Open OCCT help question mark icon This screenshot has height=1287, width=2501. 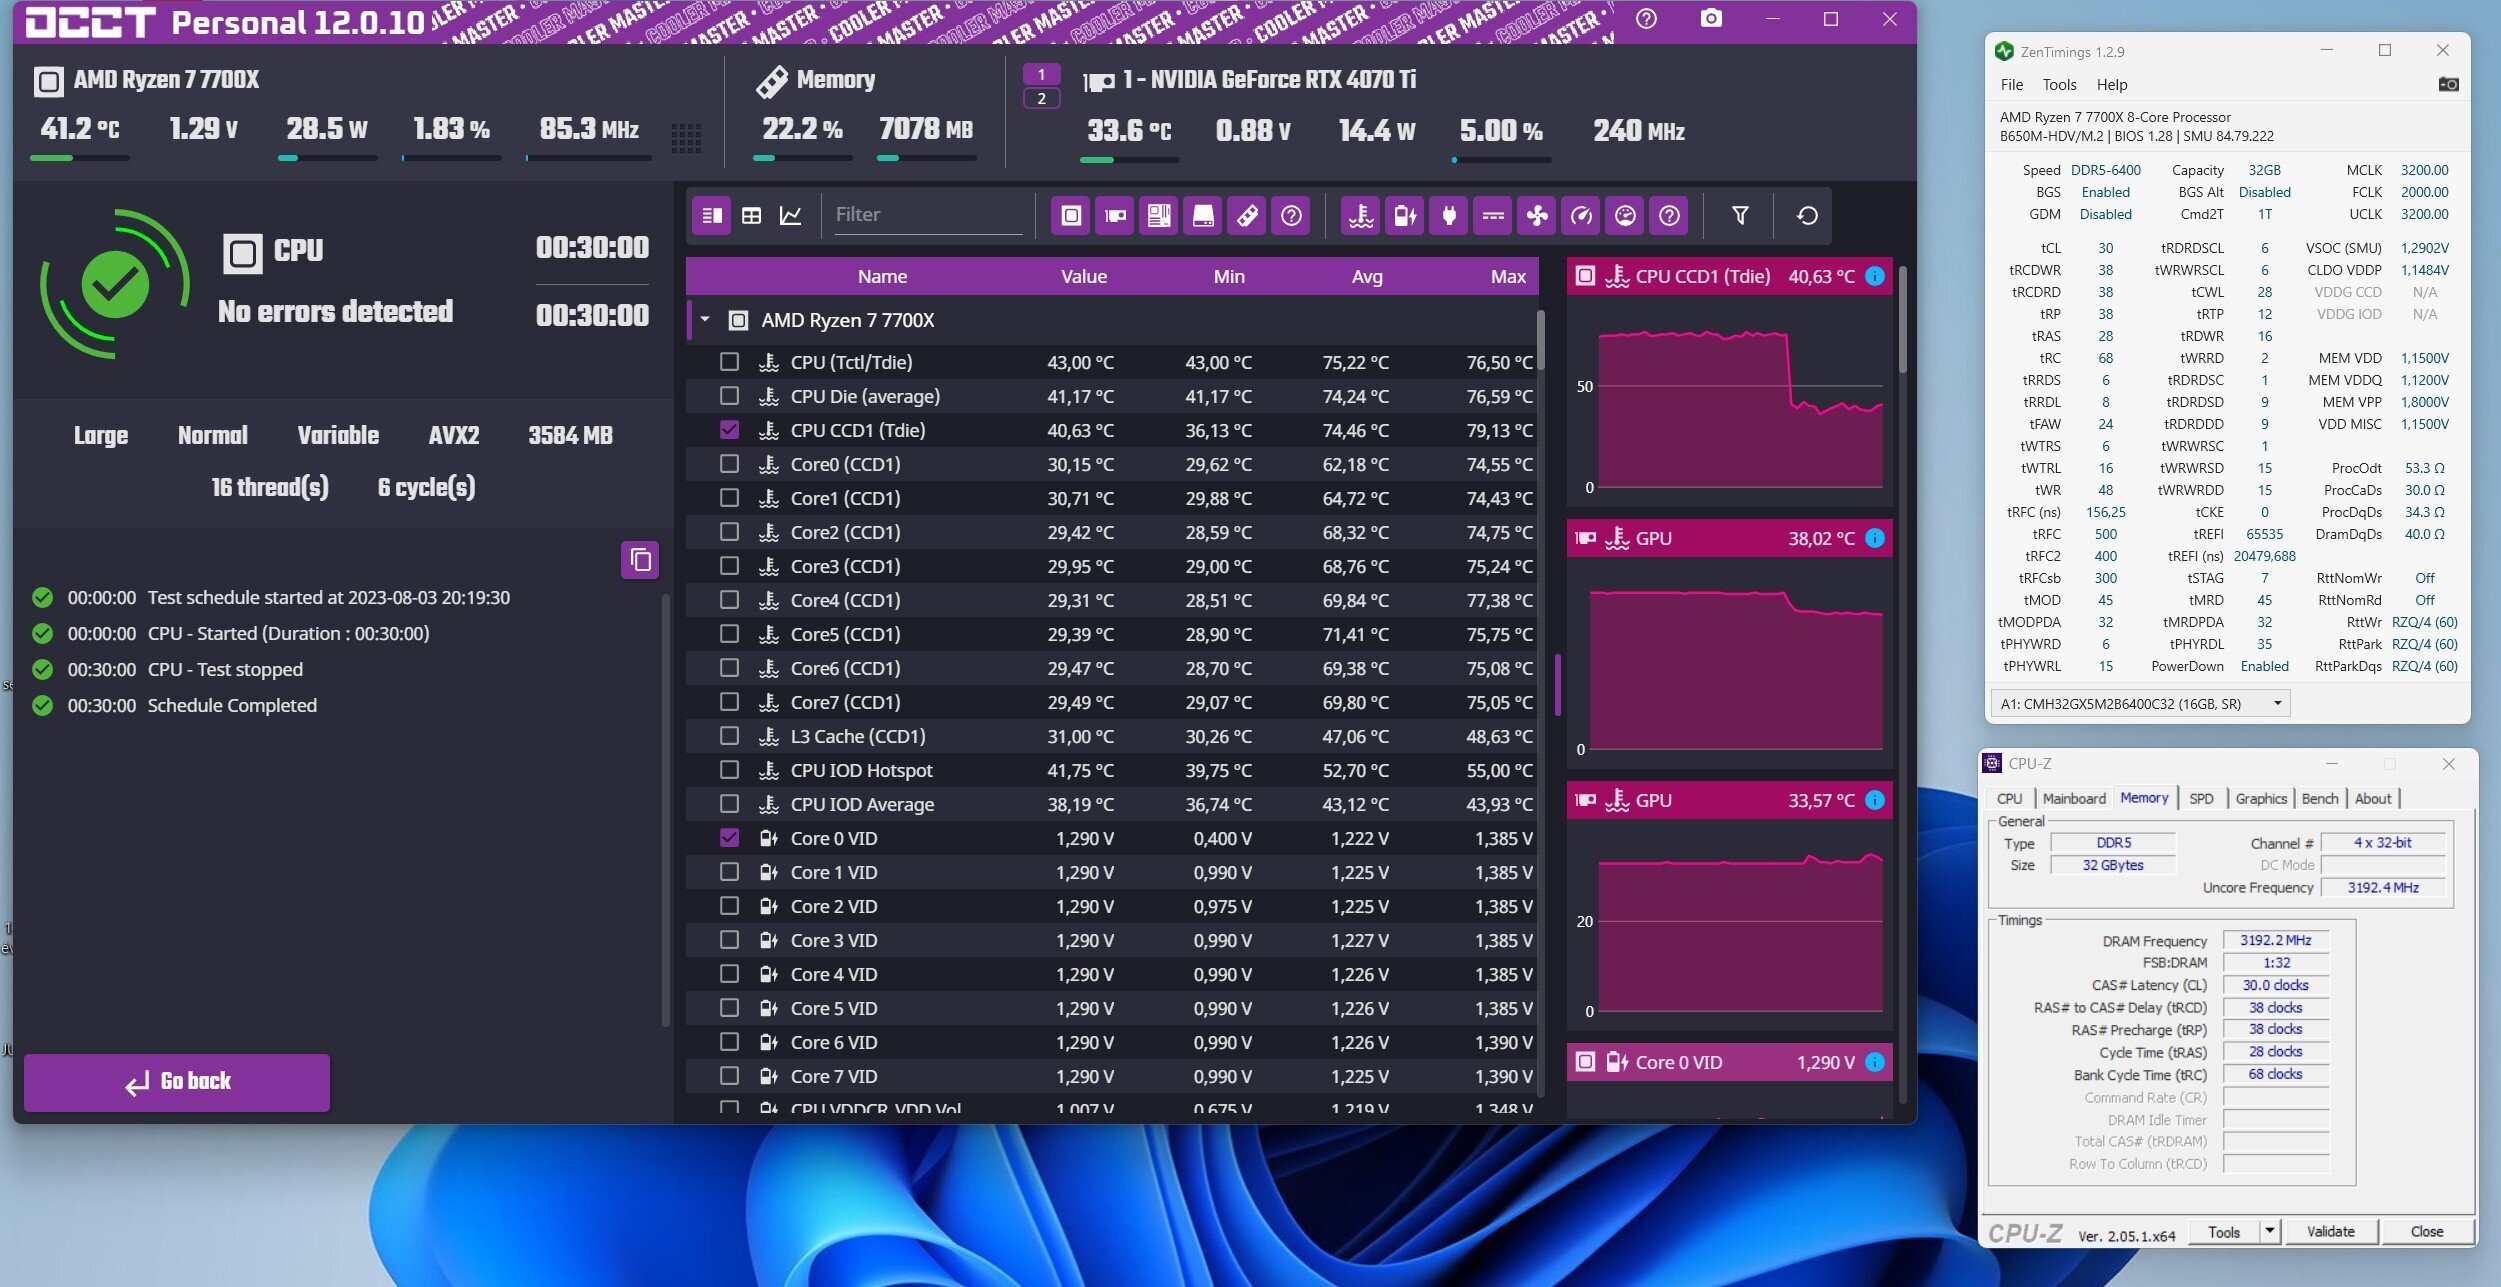(x=1646, y=19)
